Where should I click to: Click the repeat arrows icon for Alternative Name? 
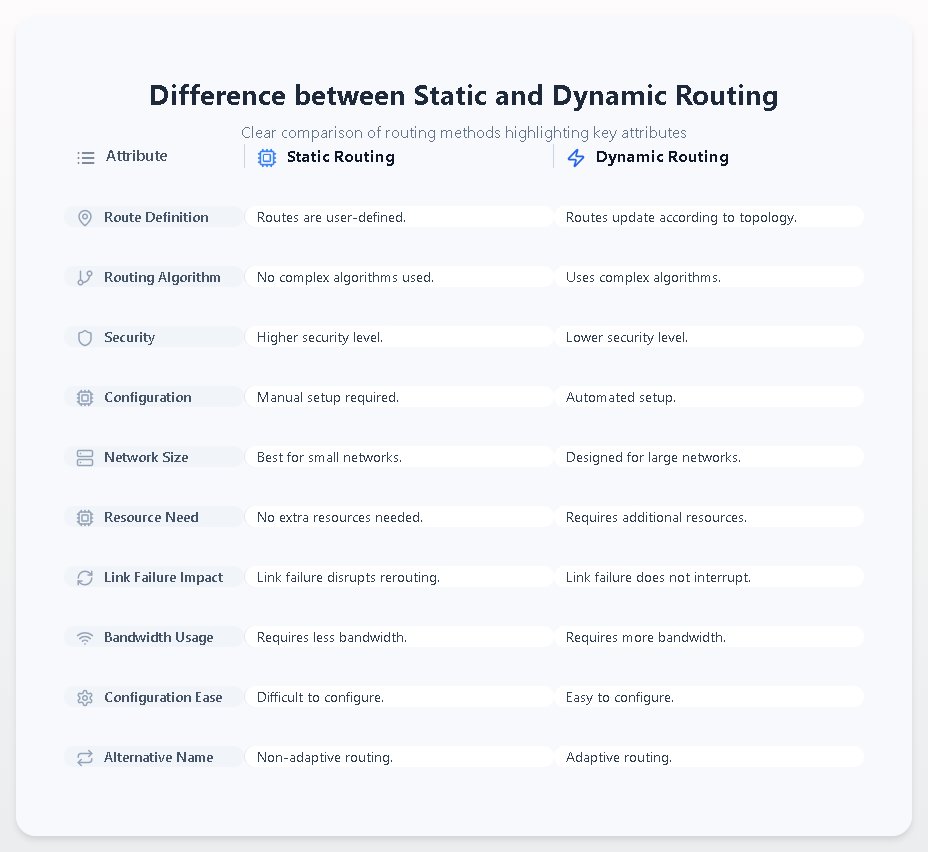(x=85, y=757)
